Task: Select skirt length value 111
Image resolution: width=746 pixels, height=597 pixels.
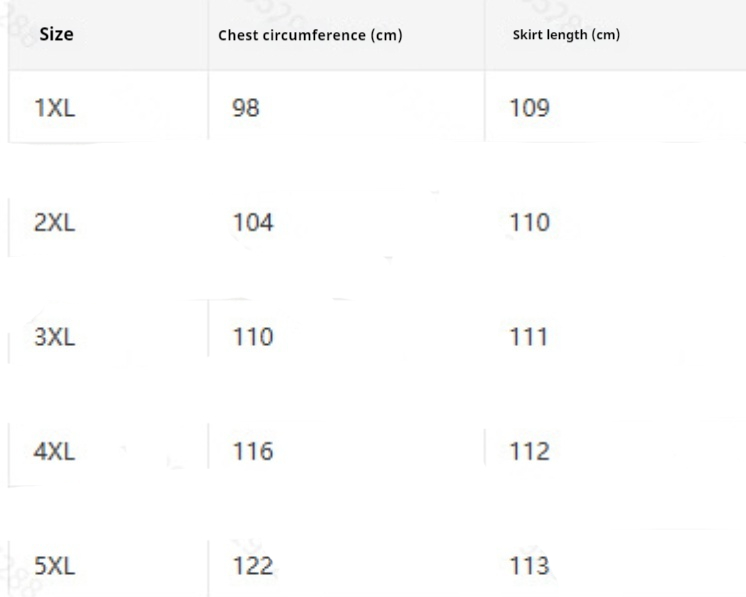Action: pos(530,338)
